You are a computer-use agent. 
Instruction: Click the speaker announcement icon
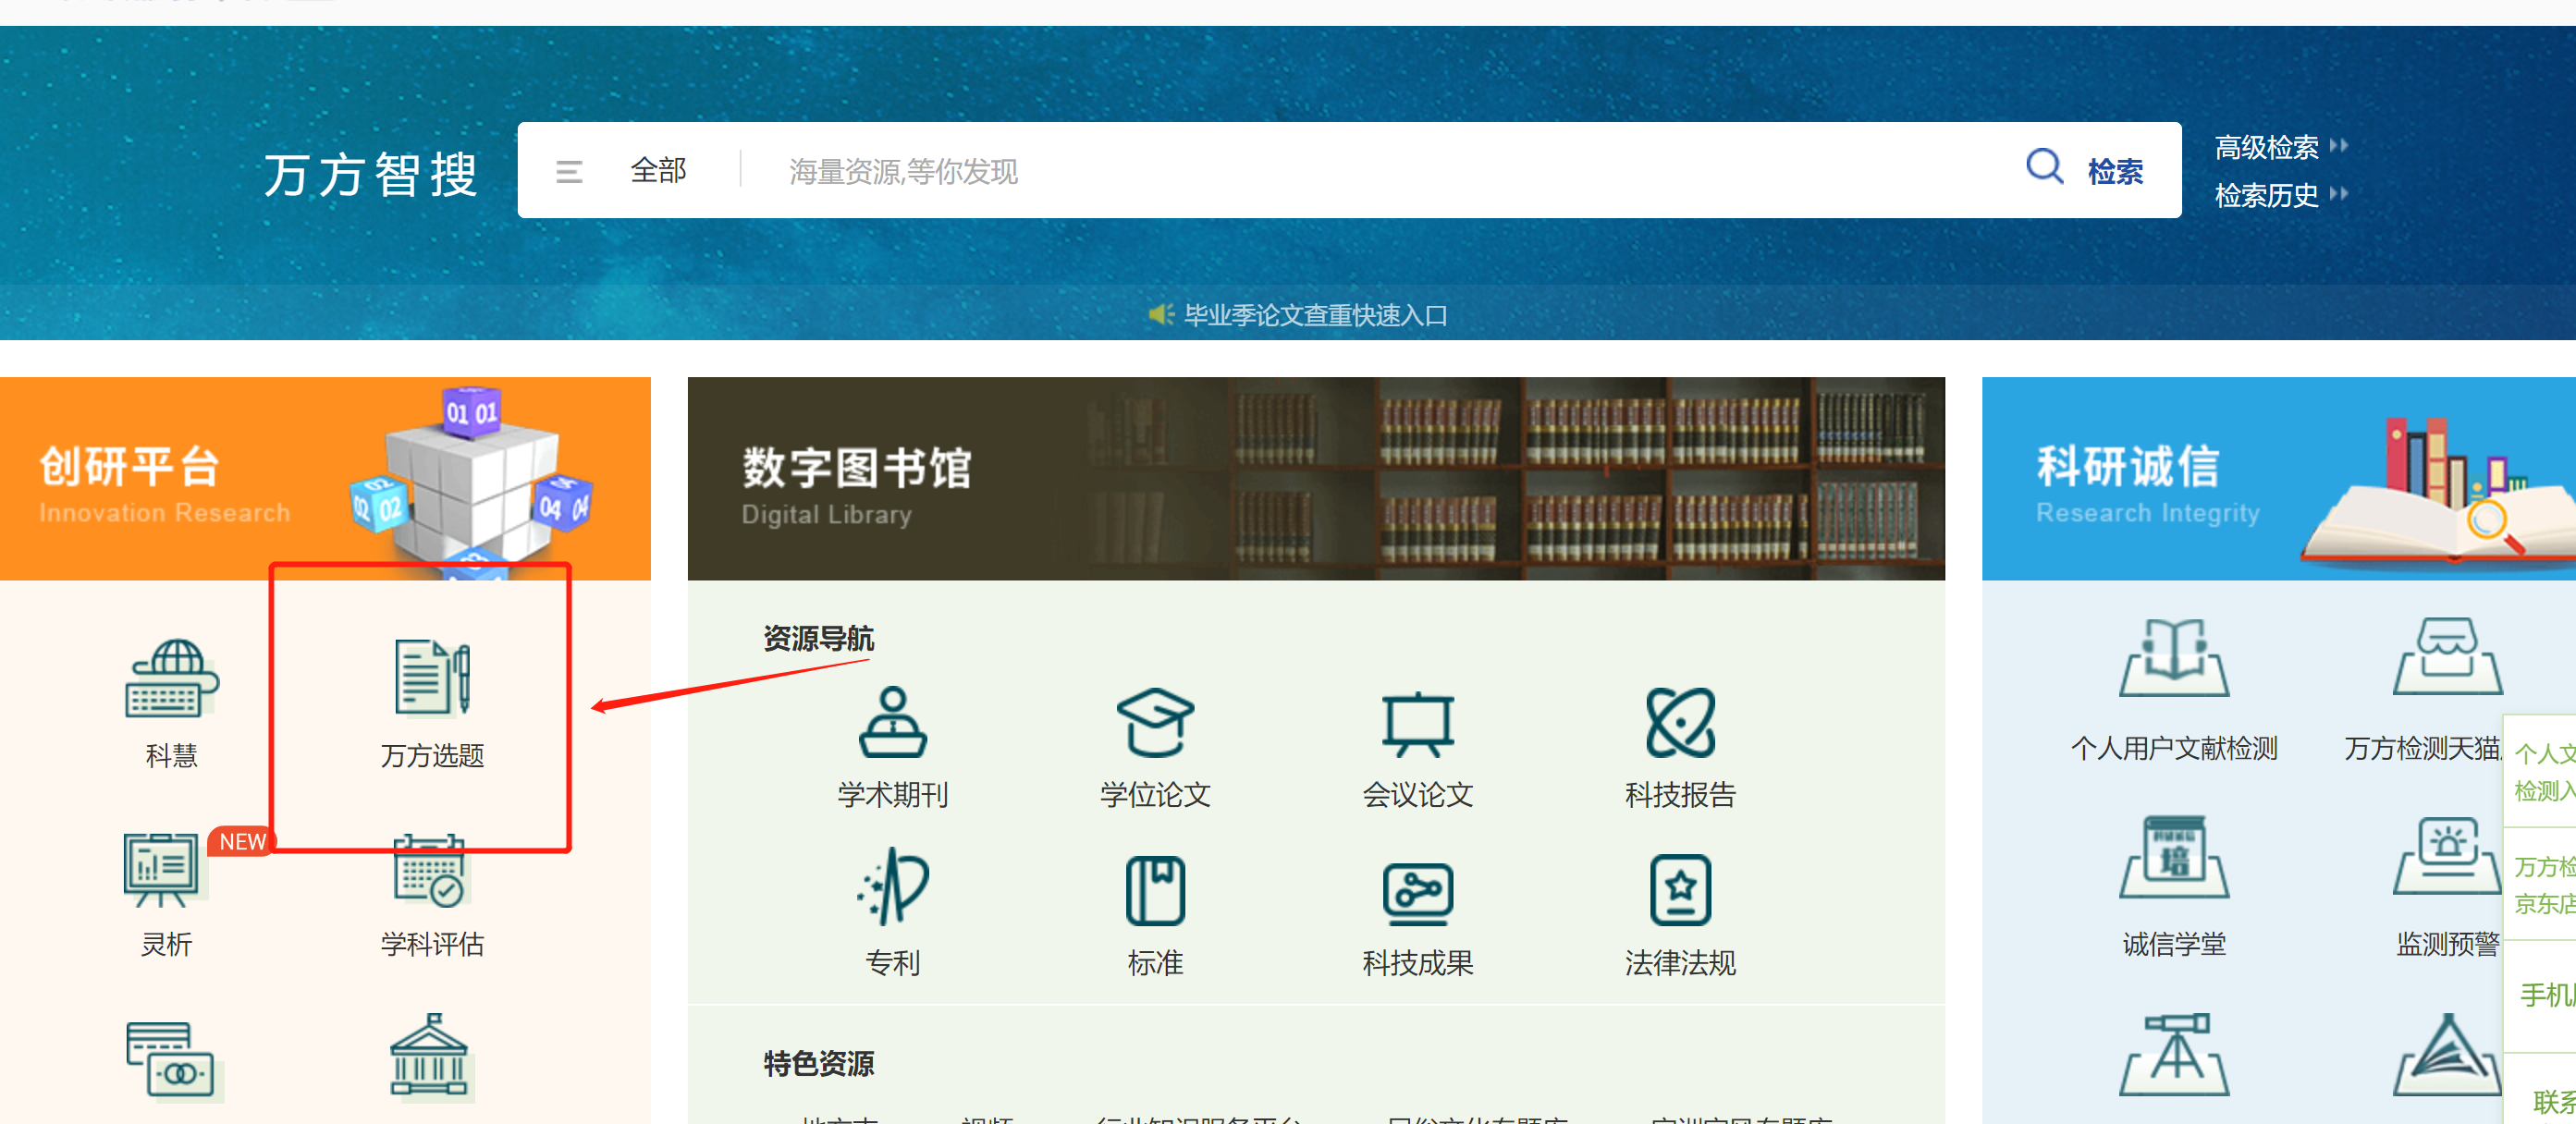click(1160, 315)
